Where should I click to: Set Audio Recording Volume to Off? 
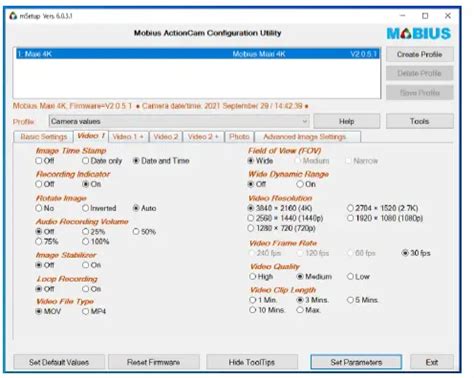coord(45,231)
